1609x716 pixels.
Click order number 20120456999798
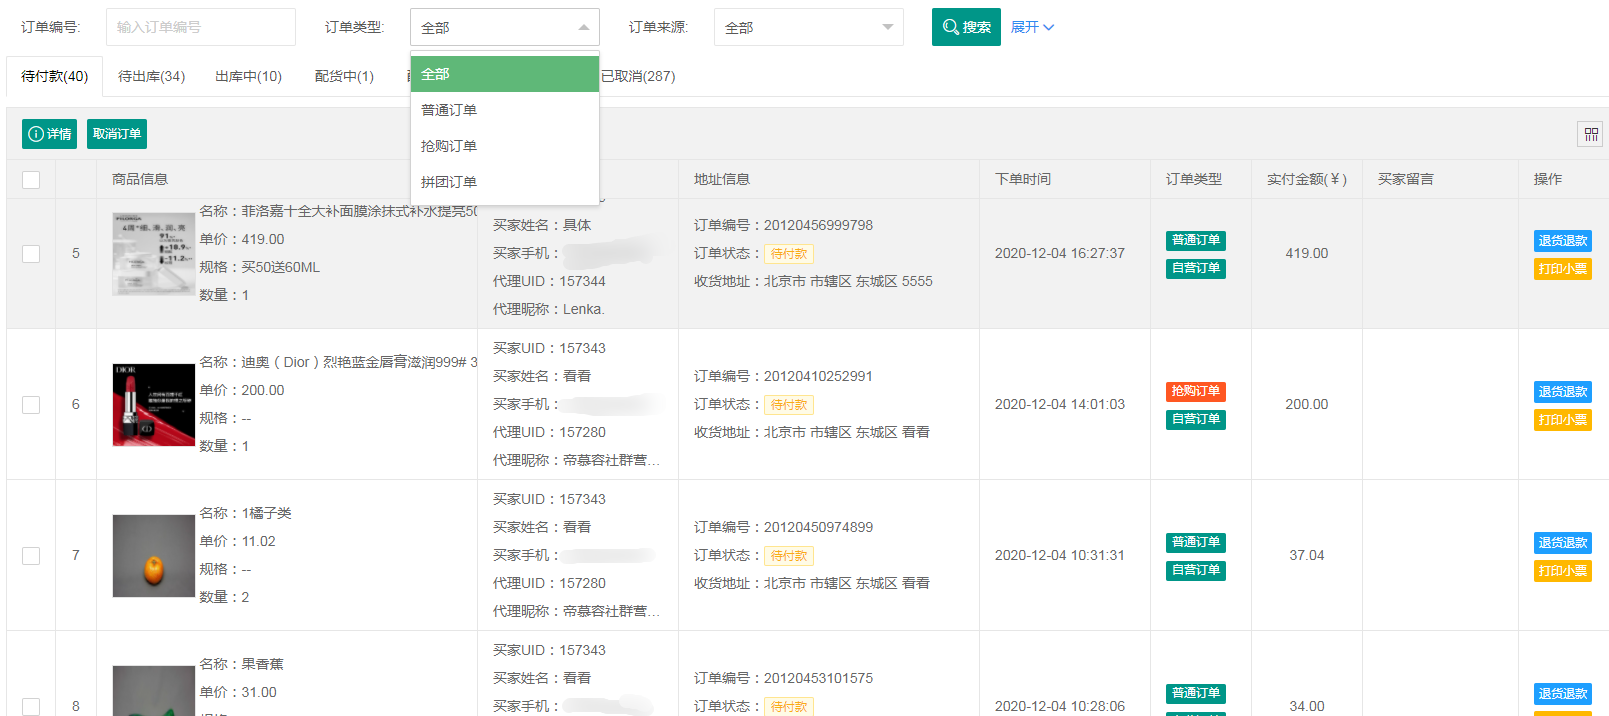click(818, 226)
